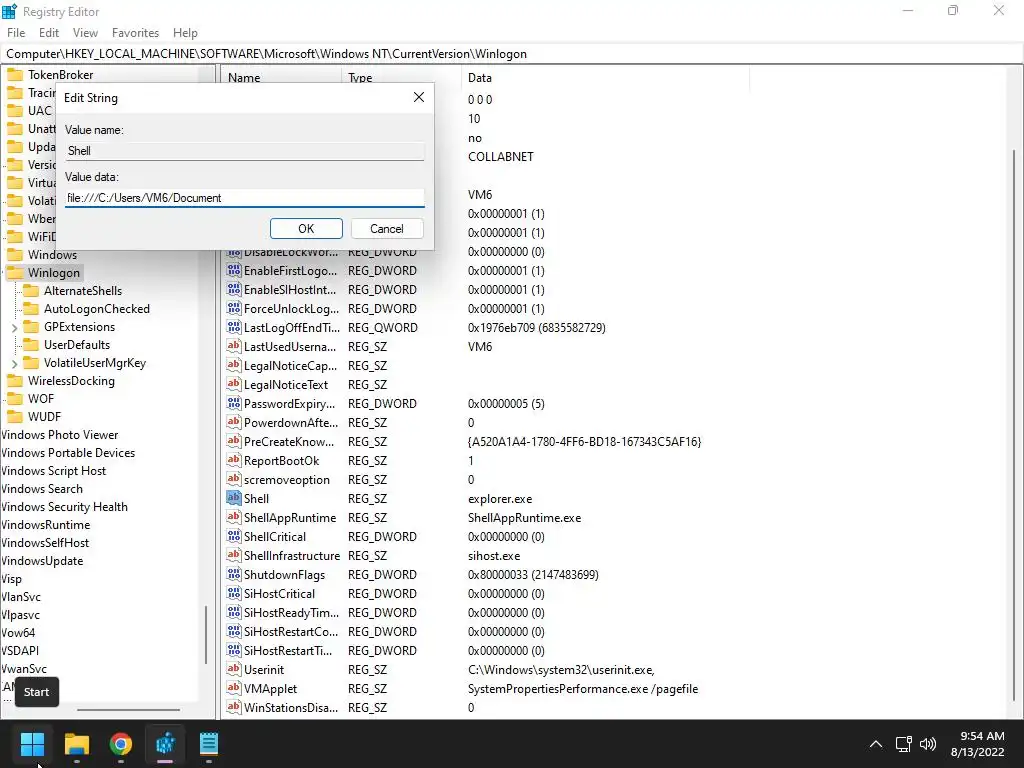The height and width of the screenshot is (768, 1024).
Task: Click the SiHostCritical DWORD icon
Action: (x=233, y=593)
